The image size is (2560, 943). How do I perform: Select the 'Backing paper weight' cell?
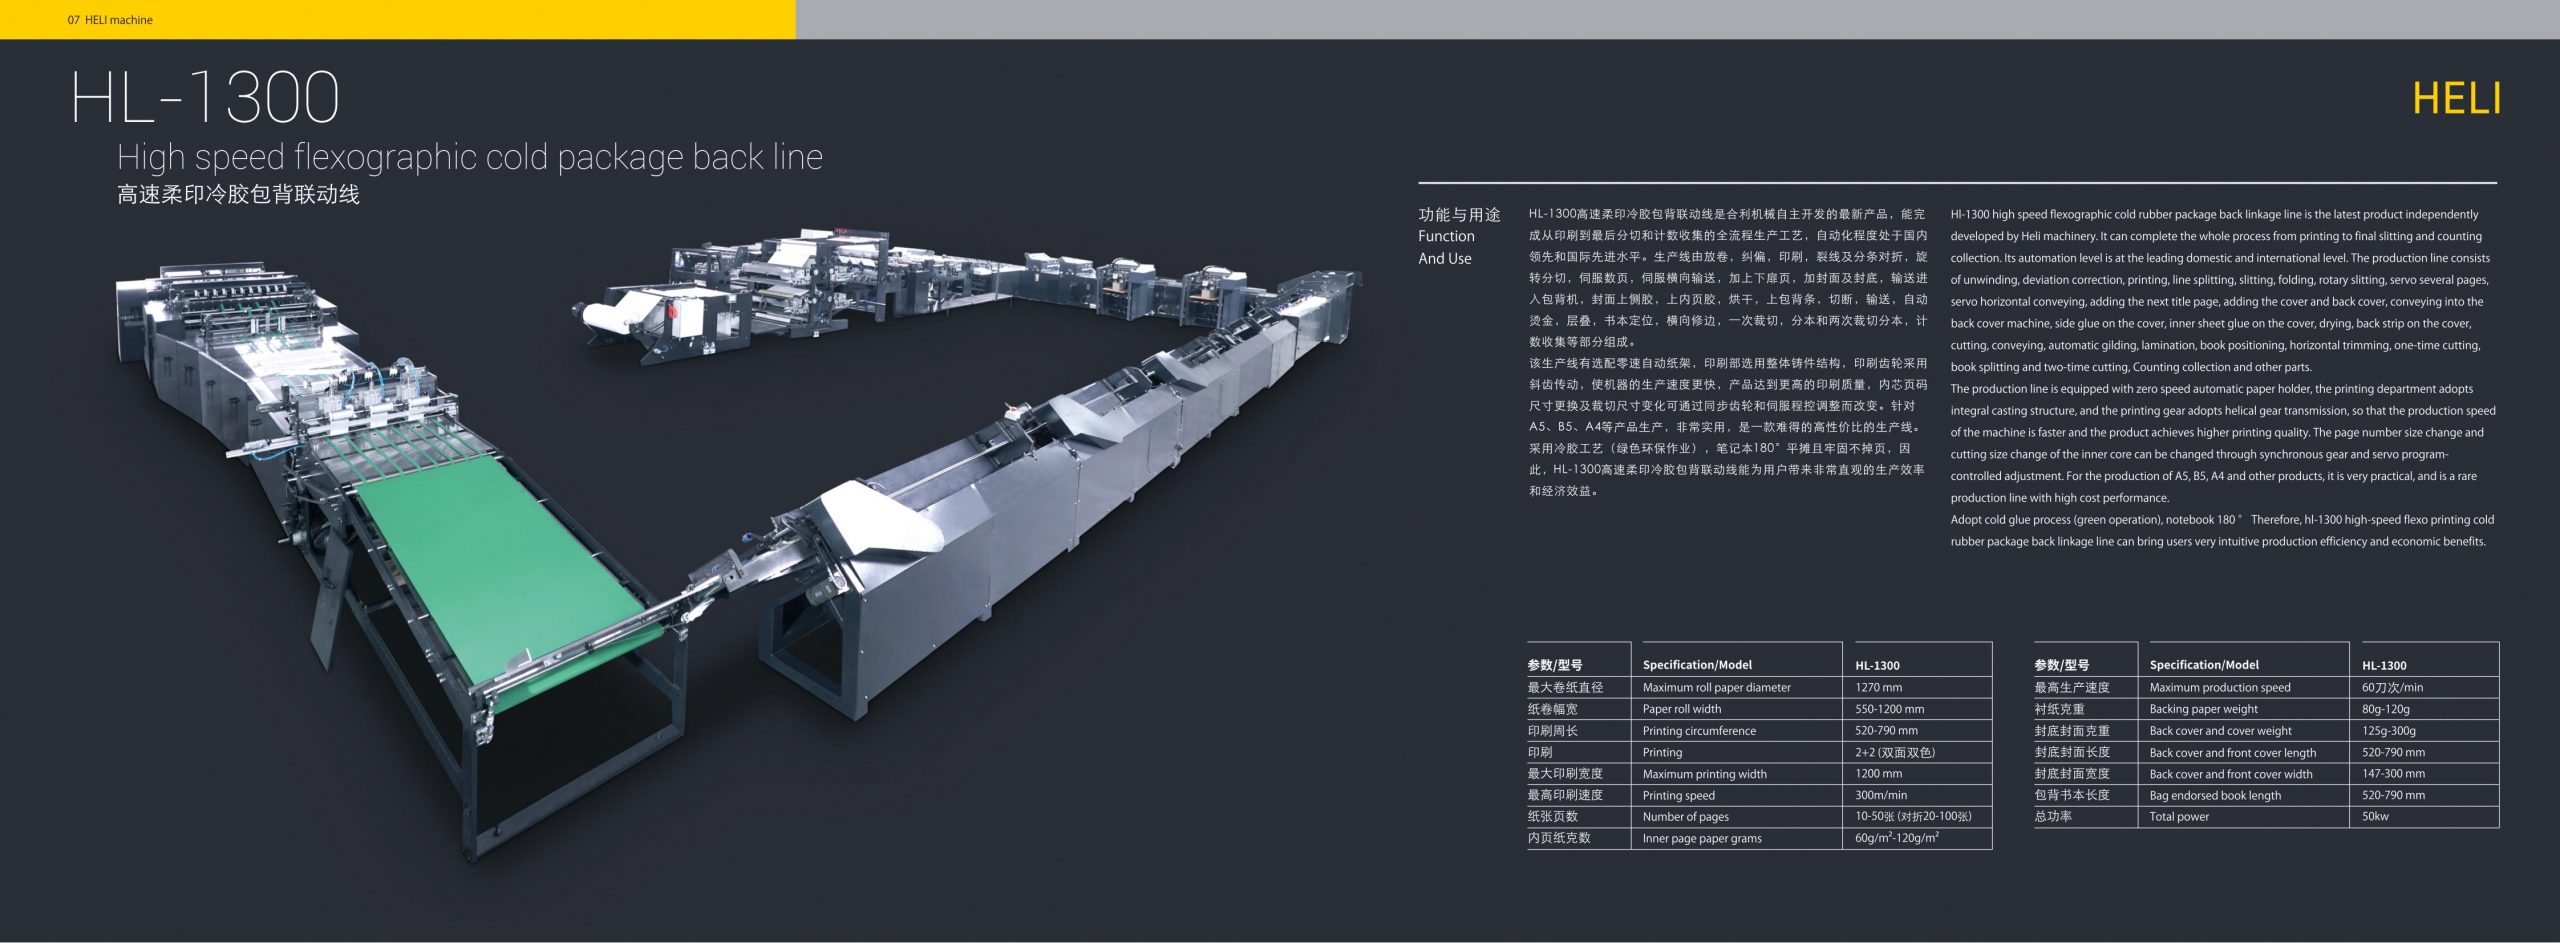[2203, 709]
